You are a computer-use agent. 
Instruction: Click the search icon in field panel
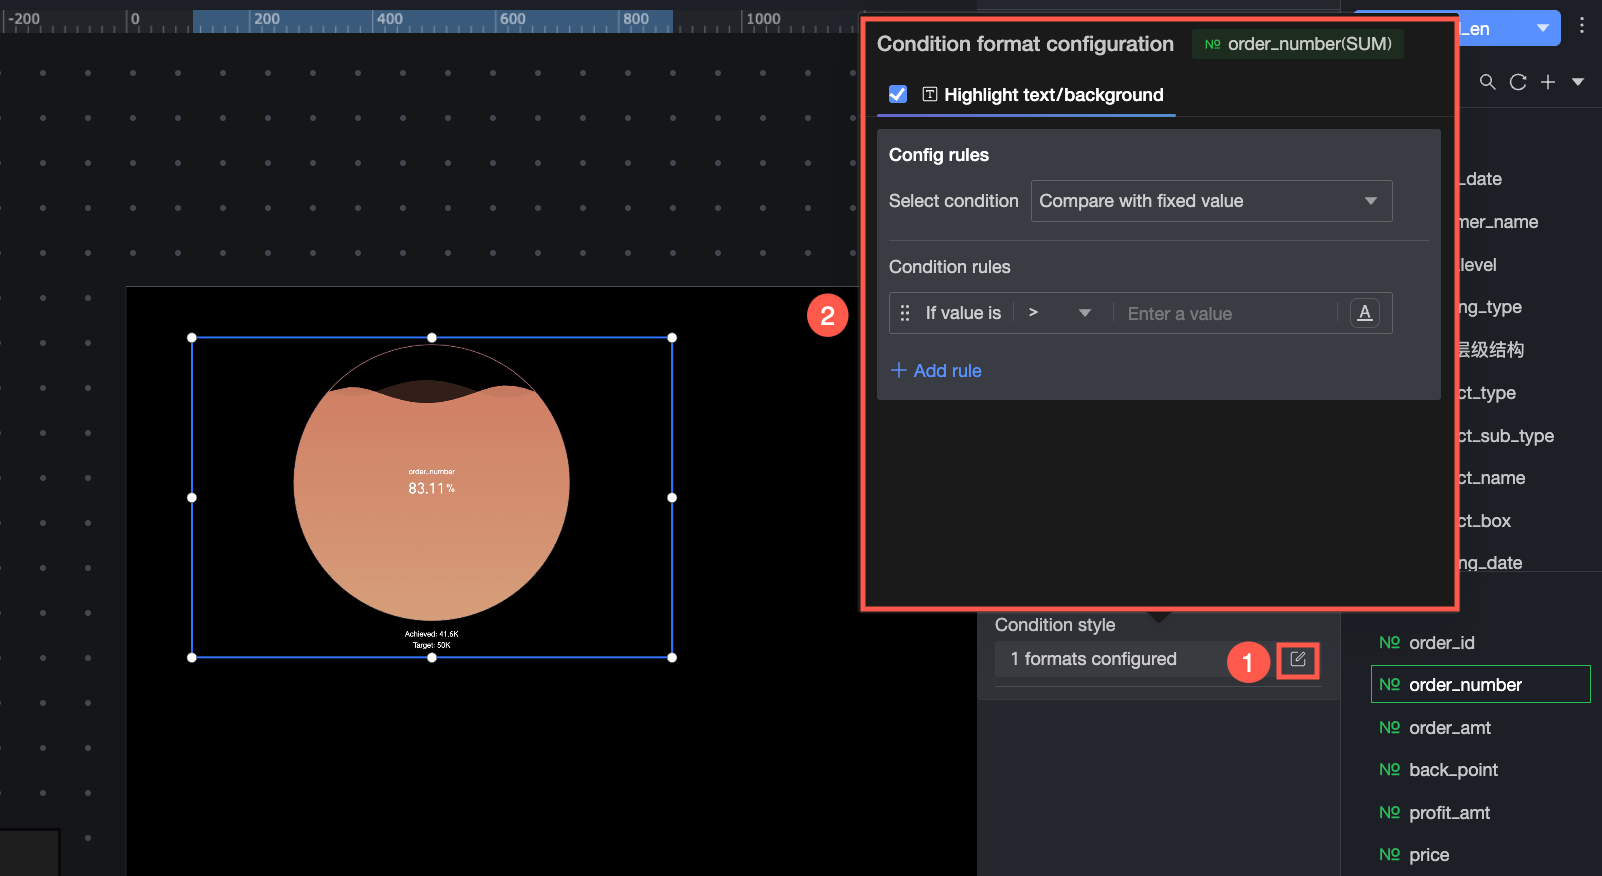tap(1488, 82)
